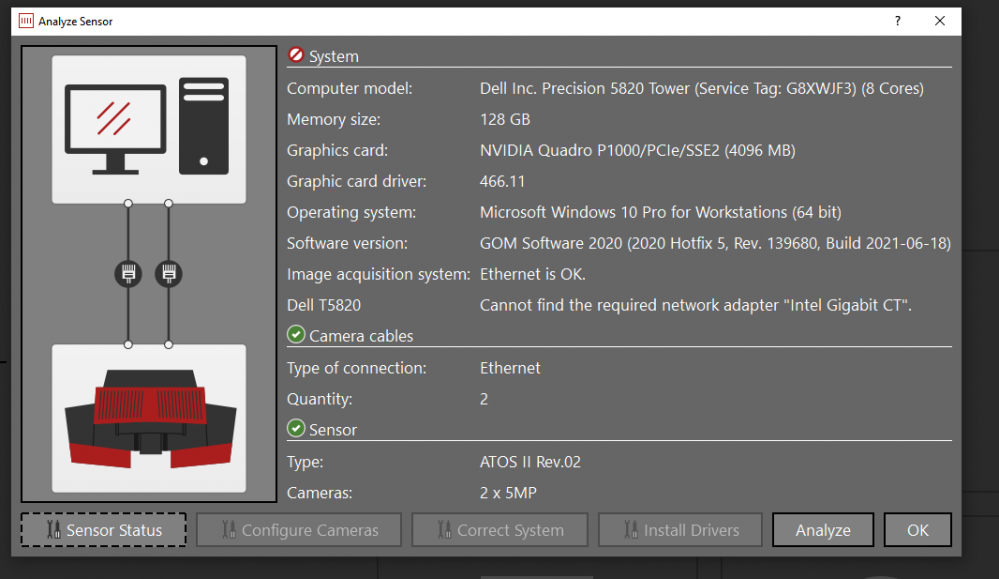The image size is (999, 579).
Task: Click the green Sensor check icon
Action: coord(296,429)
